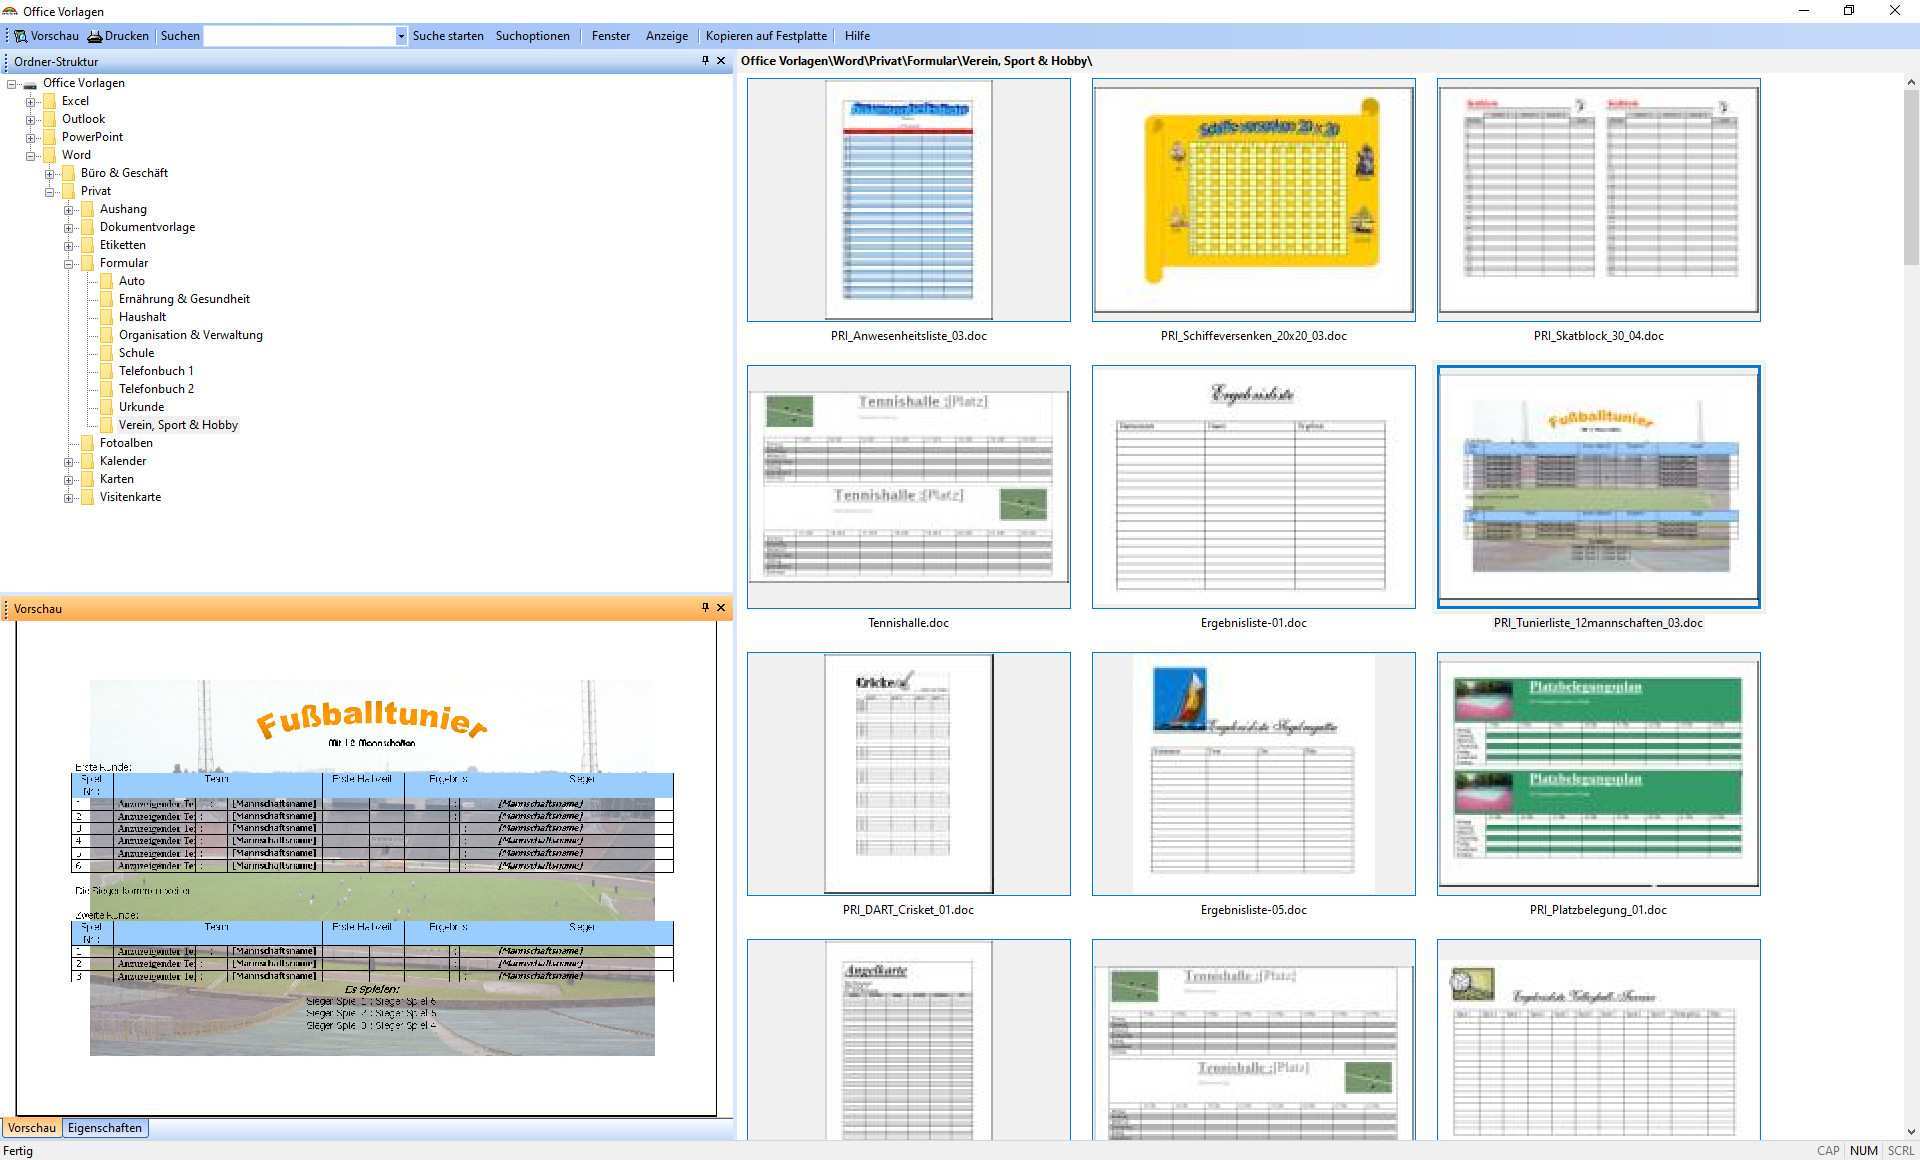Image resolution: width=1920 pixels, height=1160 pixels.
Task: Close the Vorschau preview panel
Action: (x=721, y=608)
